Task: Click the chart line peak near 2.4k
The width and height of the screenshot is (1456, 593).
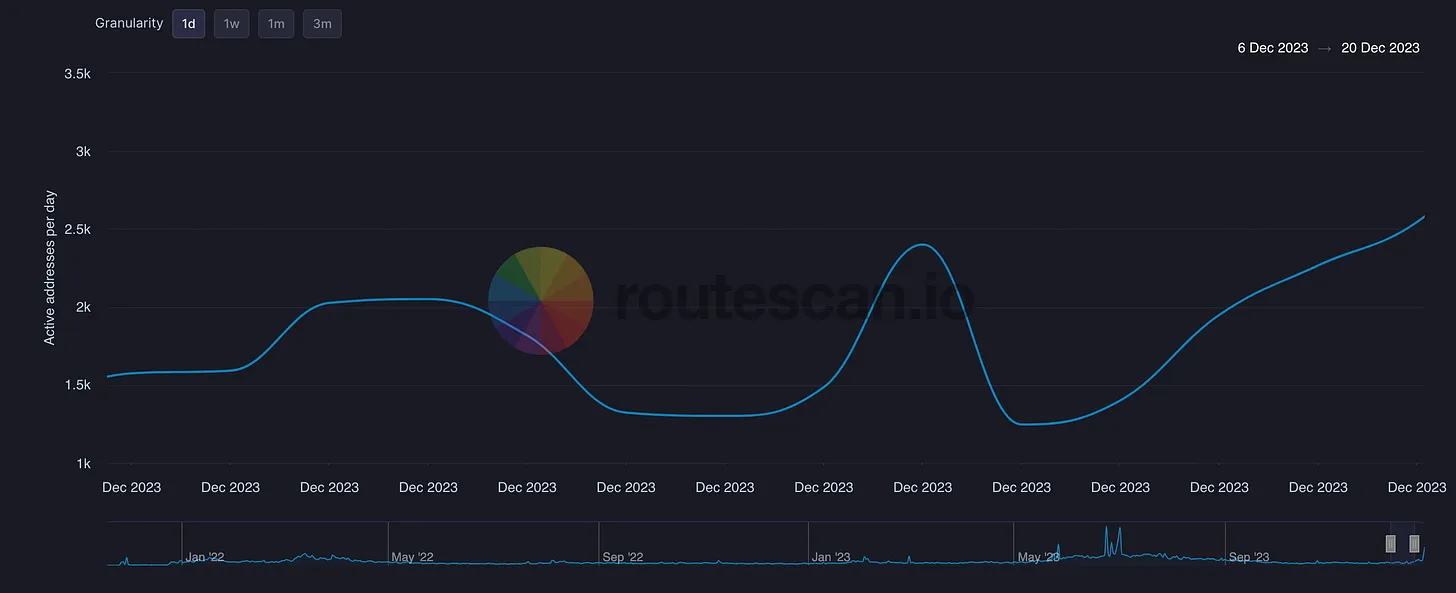Action: pos(921,244)
